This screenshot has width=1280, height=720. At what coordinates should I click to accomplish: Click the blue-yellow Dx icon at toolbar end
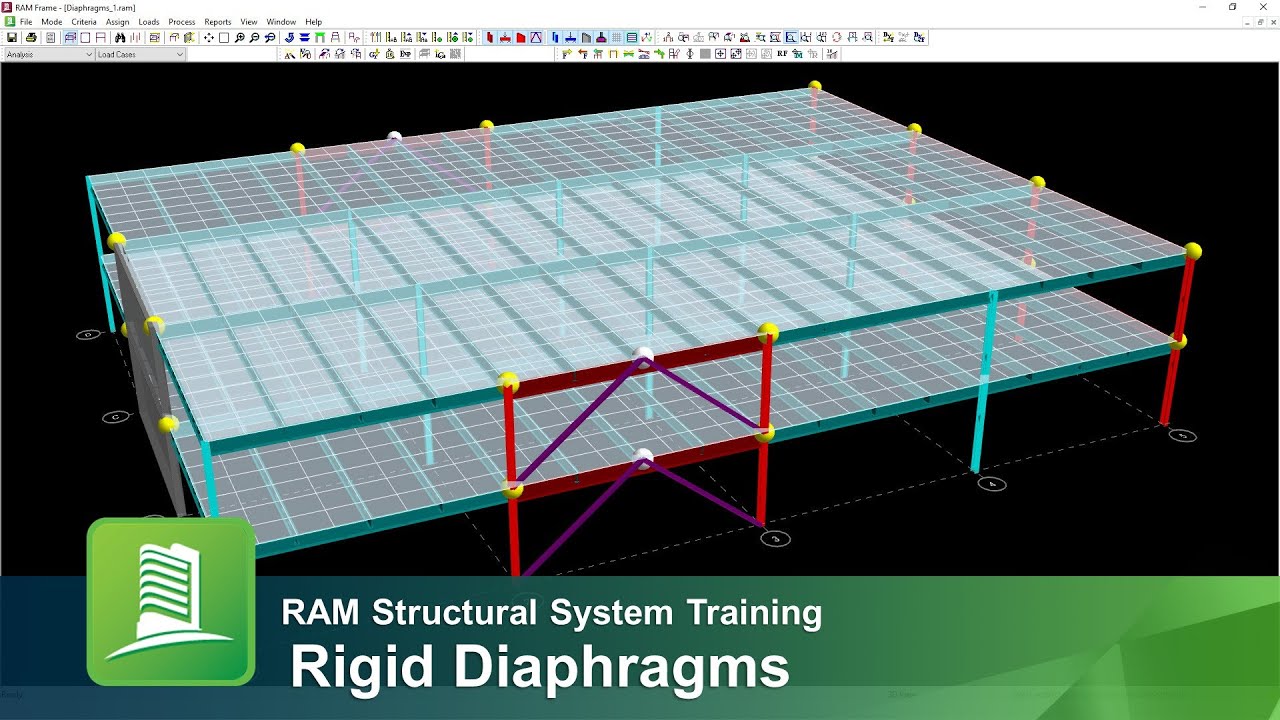click(x=919, y=38)
